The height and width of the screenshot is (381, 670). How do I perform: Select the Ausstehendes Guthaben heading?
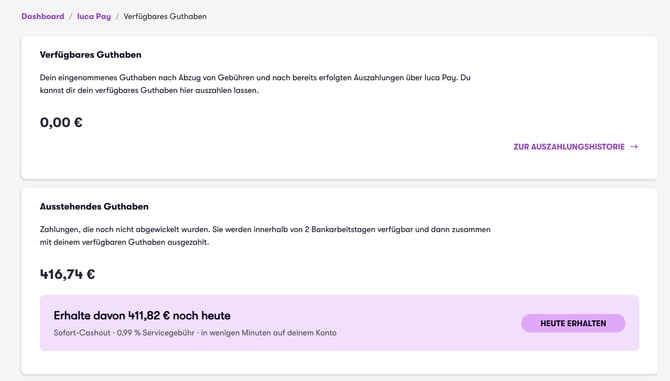click(94, 206)
